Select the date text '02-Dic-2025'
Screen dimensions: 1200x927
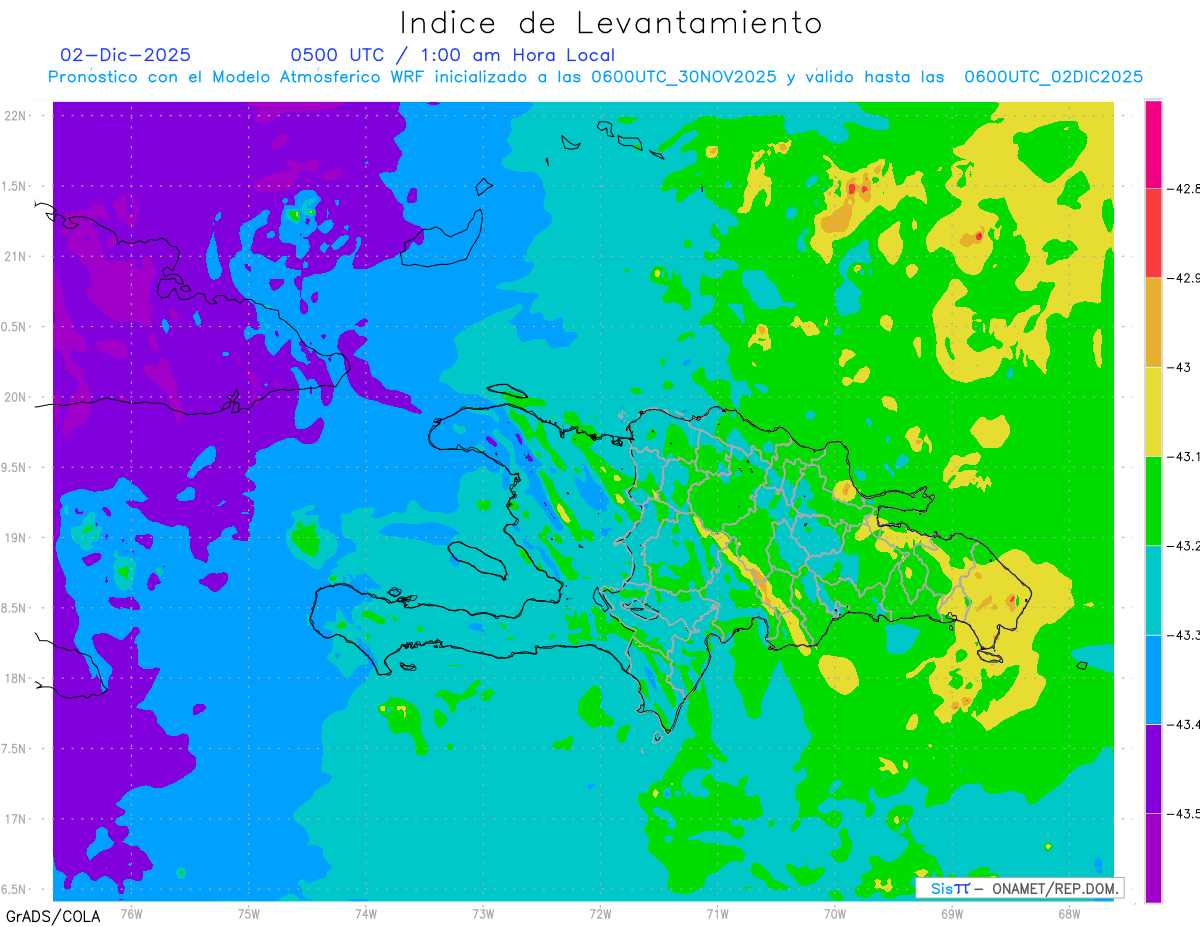tap(126, 55)
